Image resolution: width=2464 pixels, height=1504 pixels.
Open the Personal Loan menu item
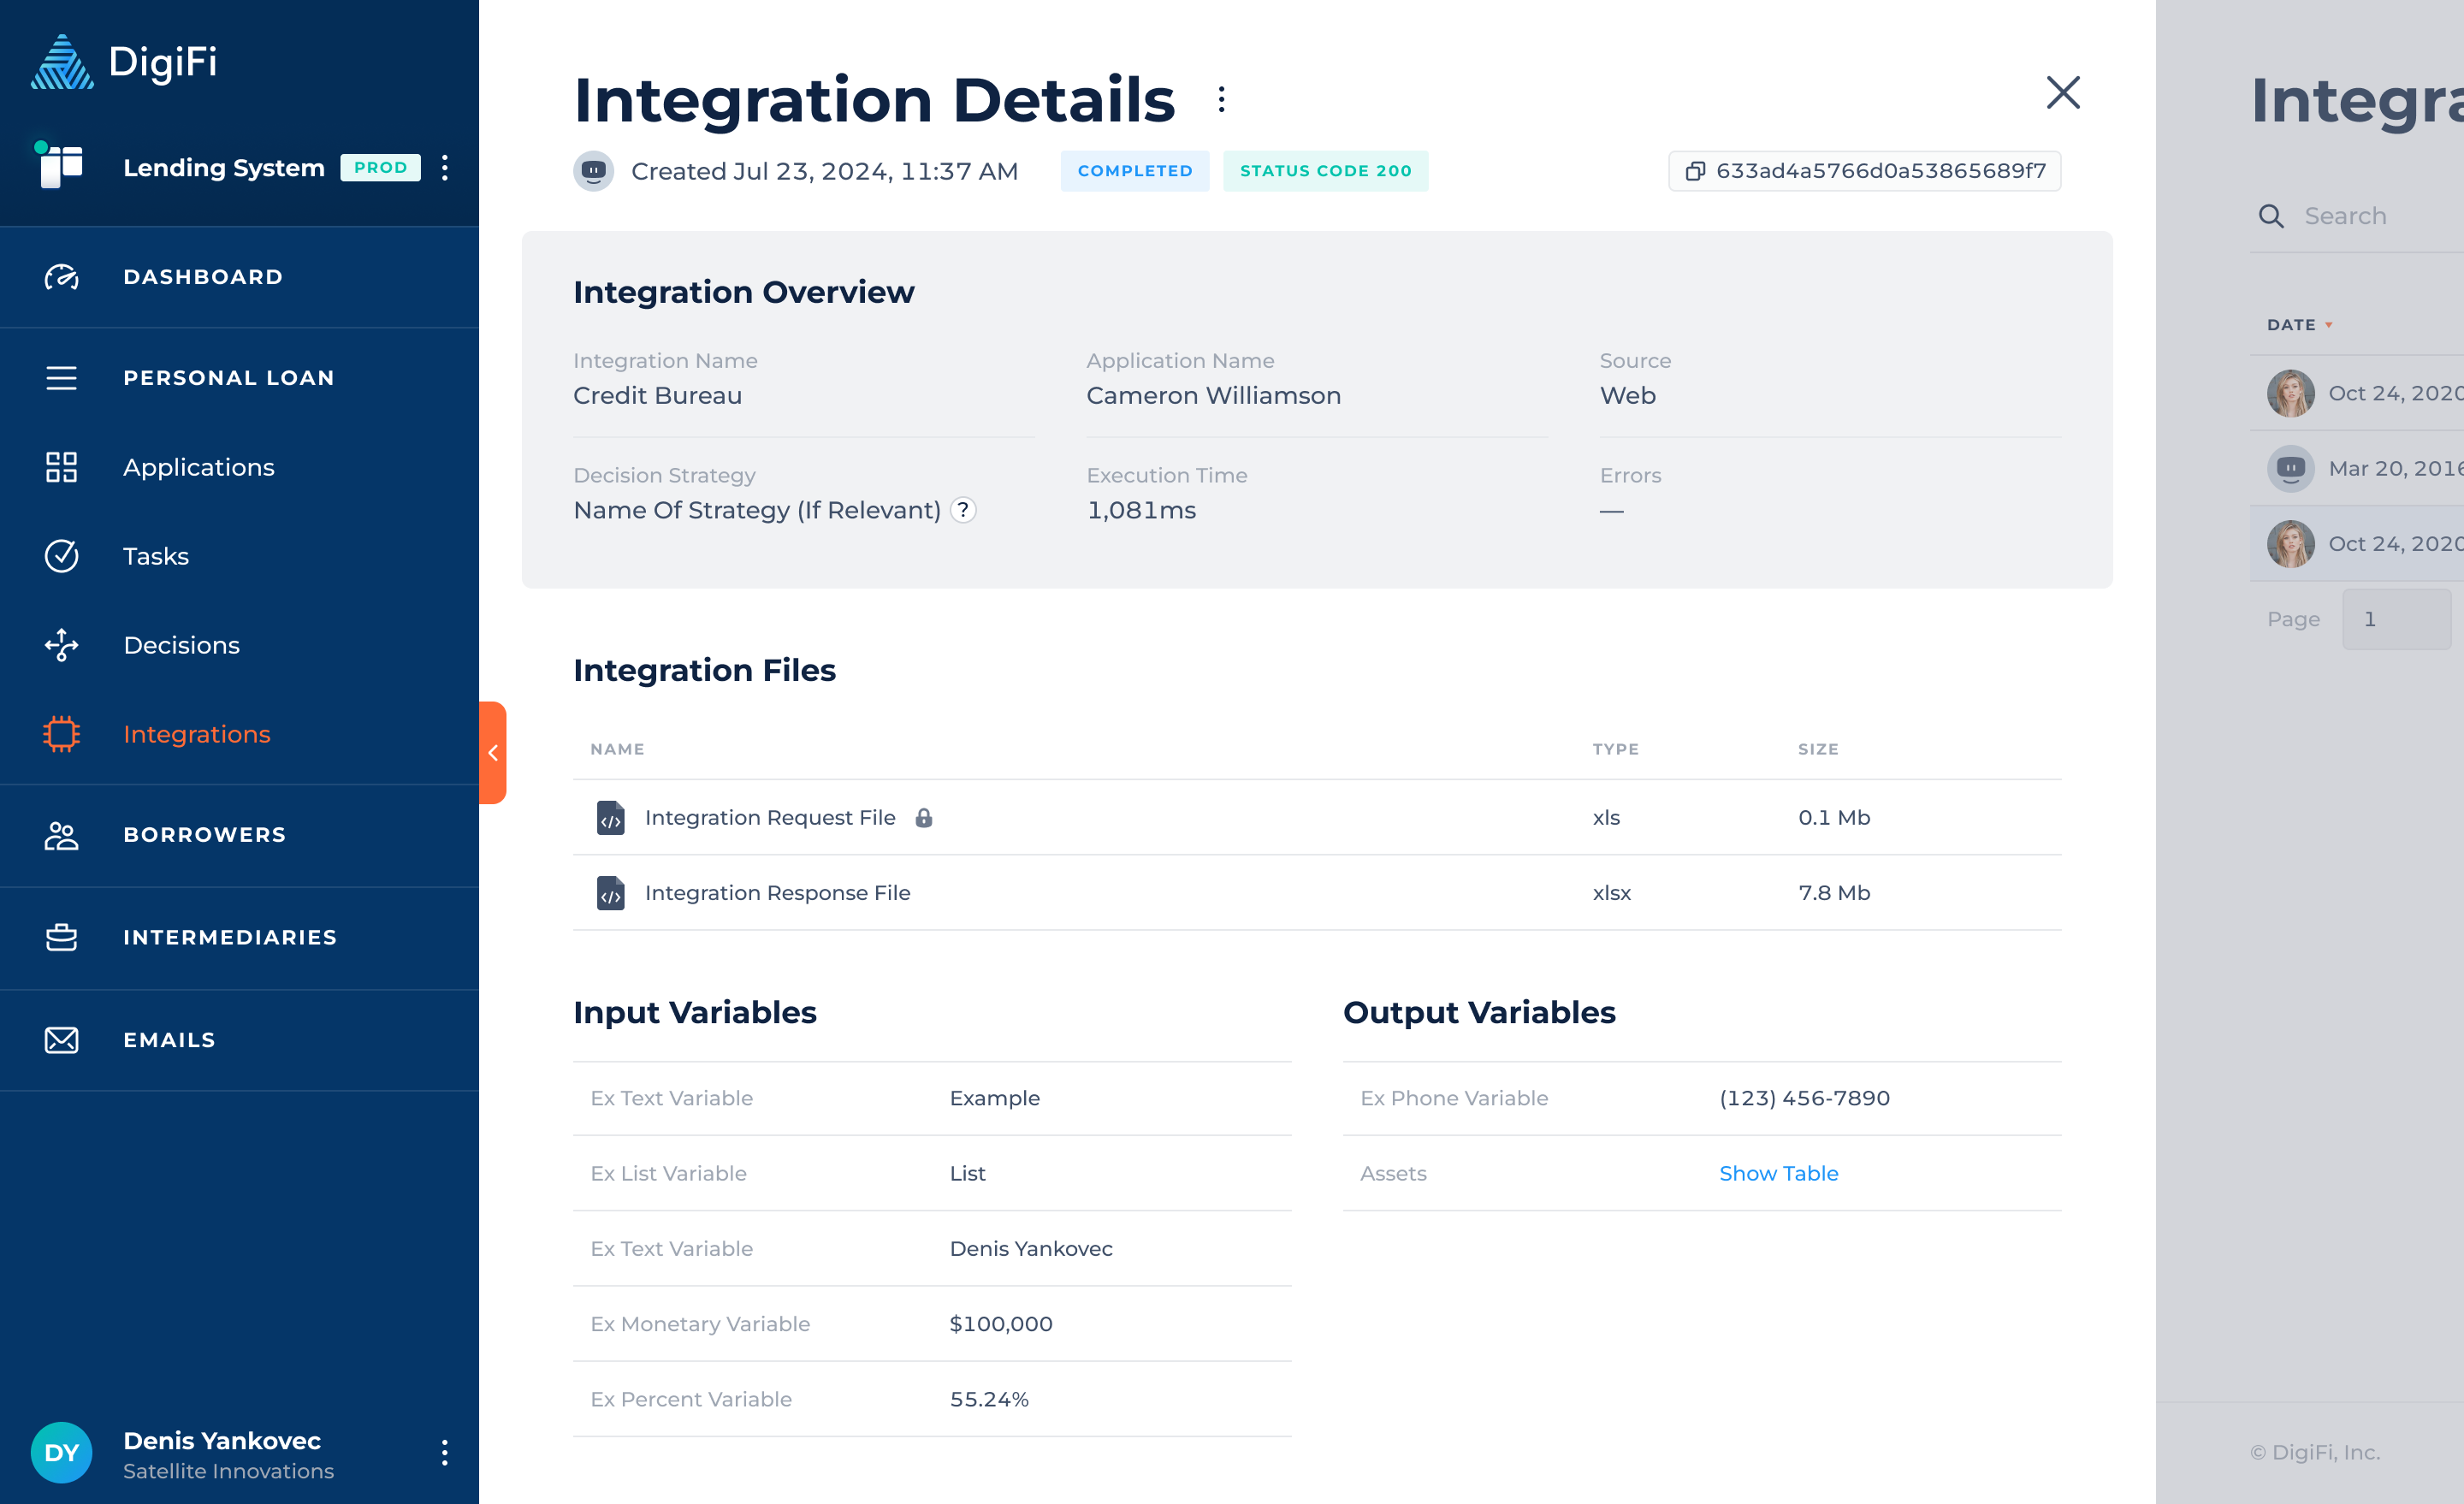pyautogui.click(x=229, y=378)
